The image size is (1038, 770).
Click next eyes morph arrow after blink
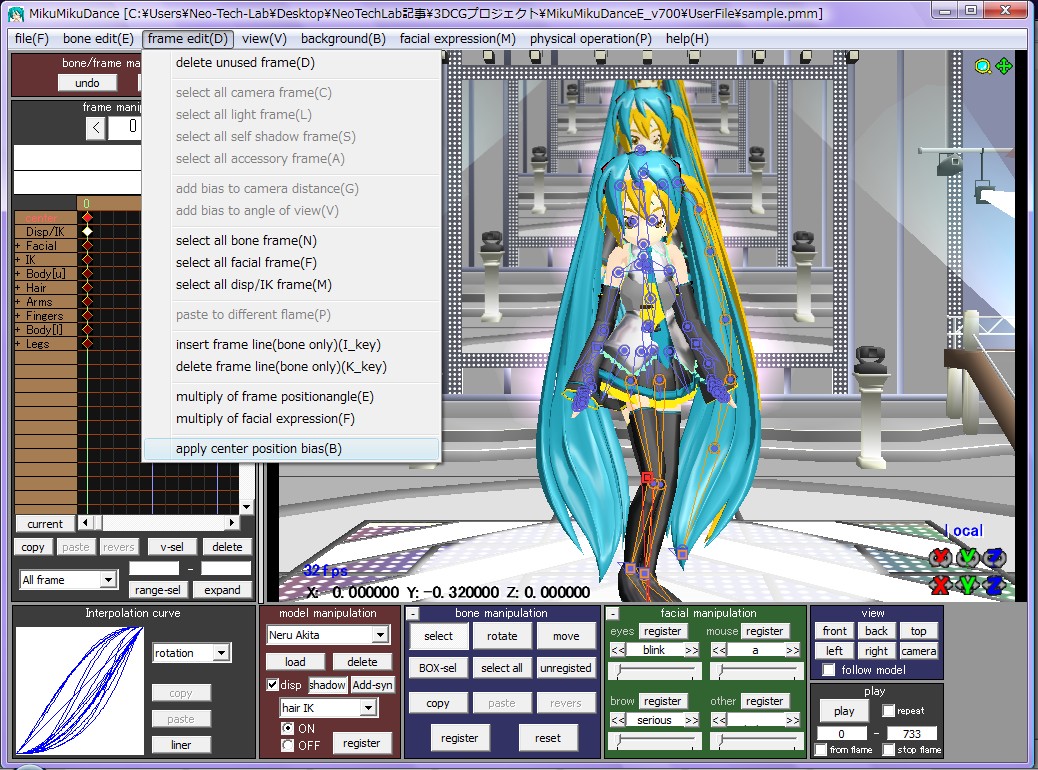pyautogui.click(x=692, y=650)
